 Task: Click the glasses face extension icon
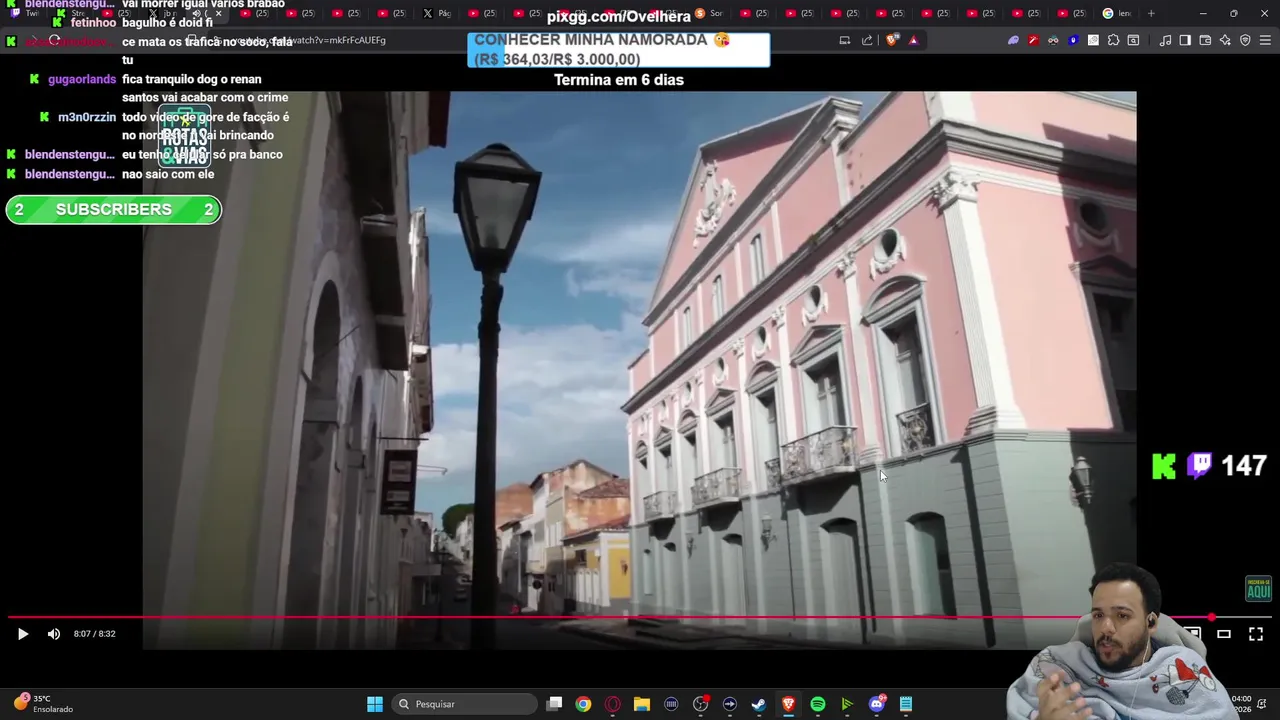click(x=1053, y=40)
